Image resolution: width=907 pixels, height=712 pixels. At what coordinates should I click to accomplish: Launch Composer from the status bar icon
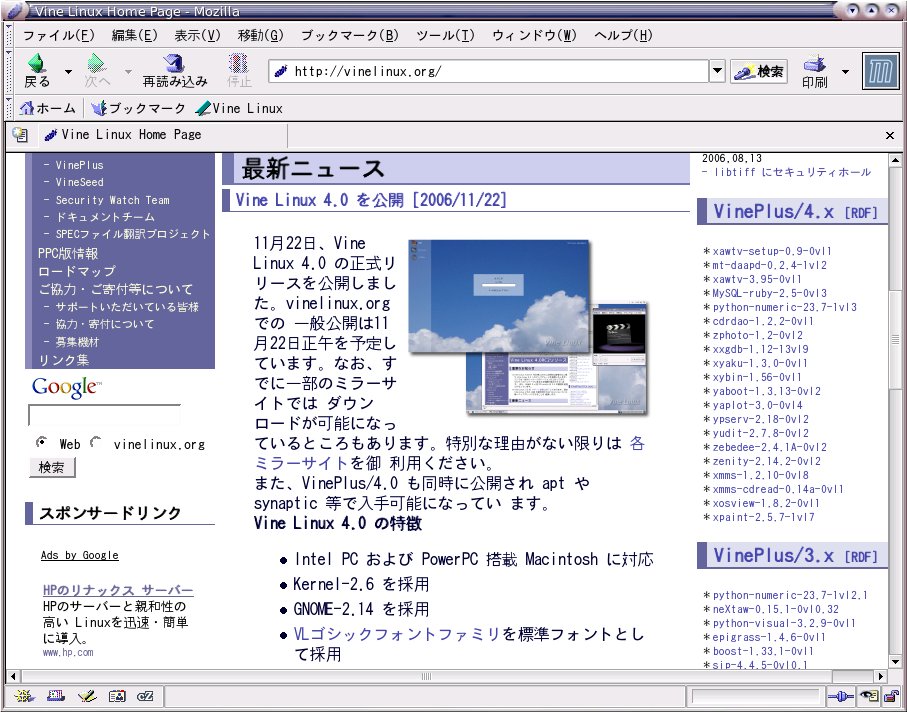[87, 696]
